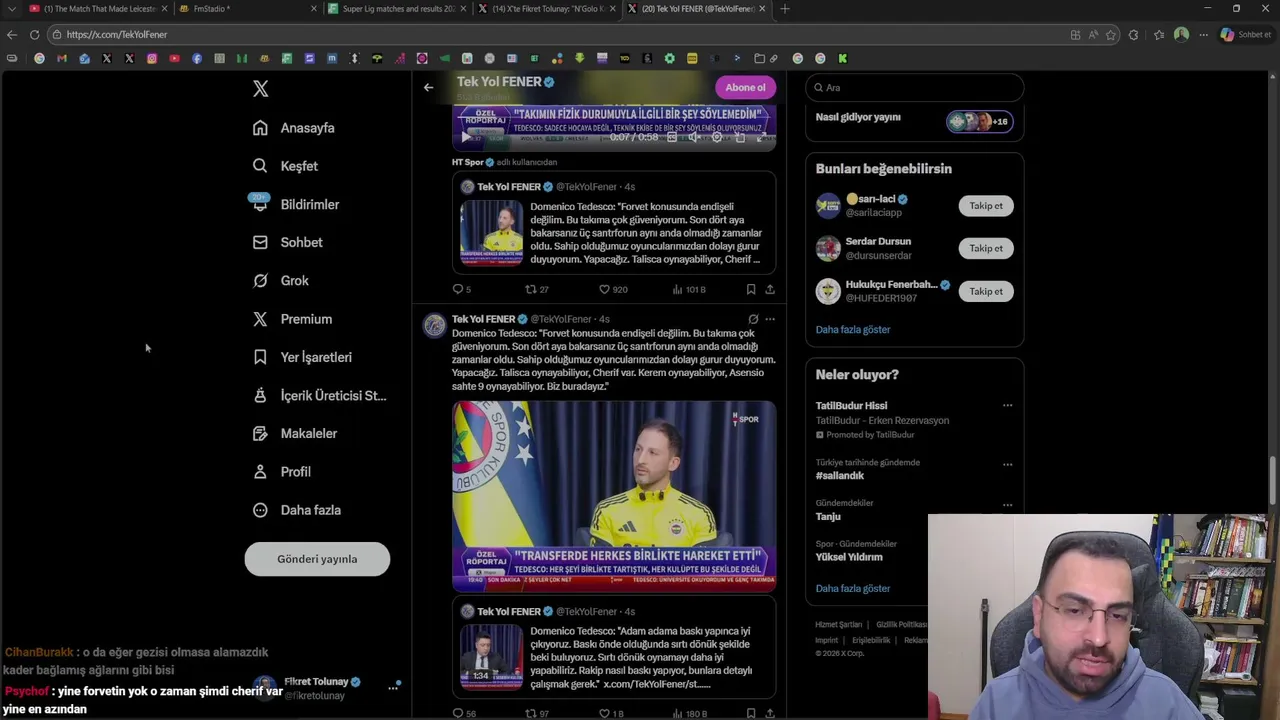Viewport: 1280px width, 720px height.
Task: Open Daha fazla menu in sidebar
Action: click(297, 510)
